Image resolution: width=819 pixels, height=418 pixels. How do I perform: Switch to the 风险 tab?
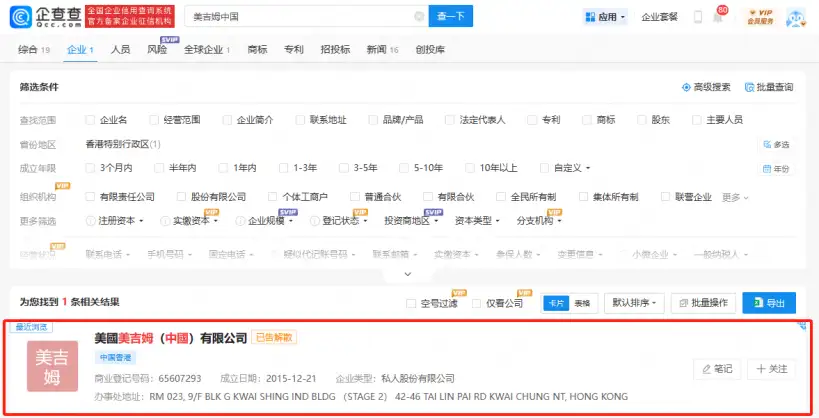point(157,49)
